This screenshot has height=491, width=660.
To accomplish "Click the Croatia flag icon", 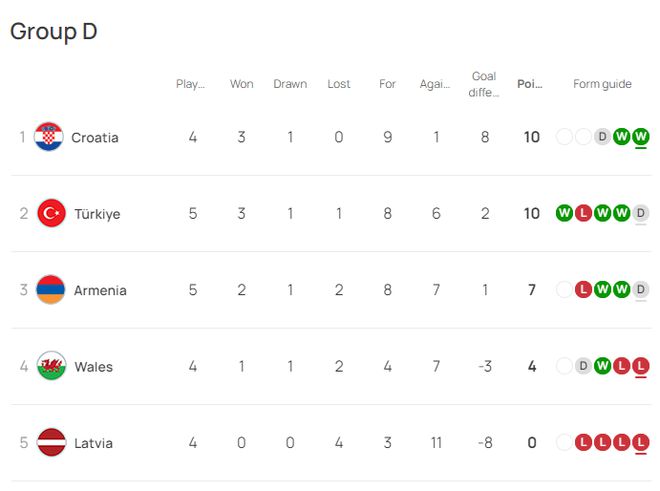I will (x=48, y=137).
